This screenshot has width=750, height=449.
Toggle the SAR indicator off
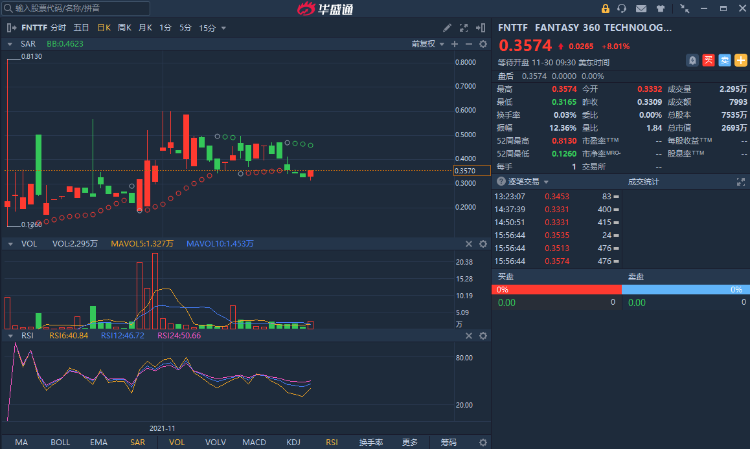click(x=138, y=442)
